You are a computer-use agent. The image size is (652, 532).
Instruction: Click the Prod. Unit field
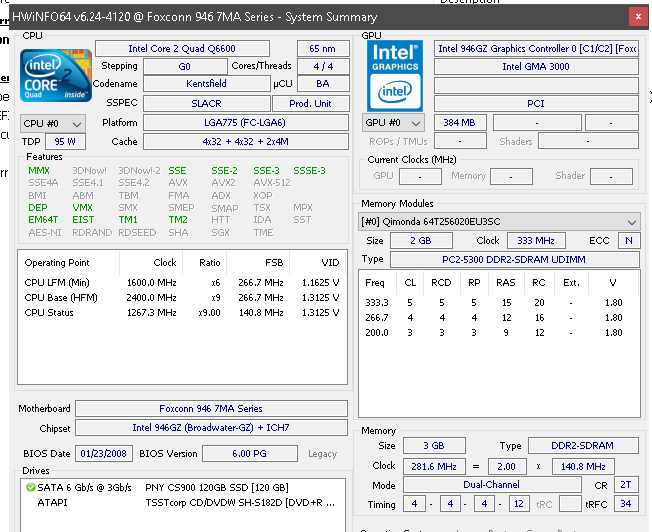point(310,104)
